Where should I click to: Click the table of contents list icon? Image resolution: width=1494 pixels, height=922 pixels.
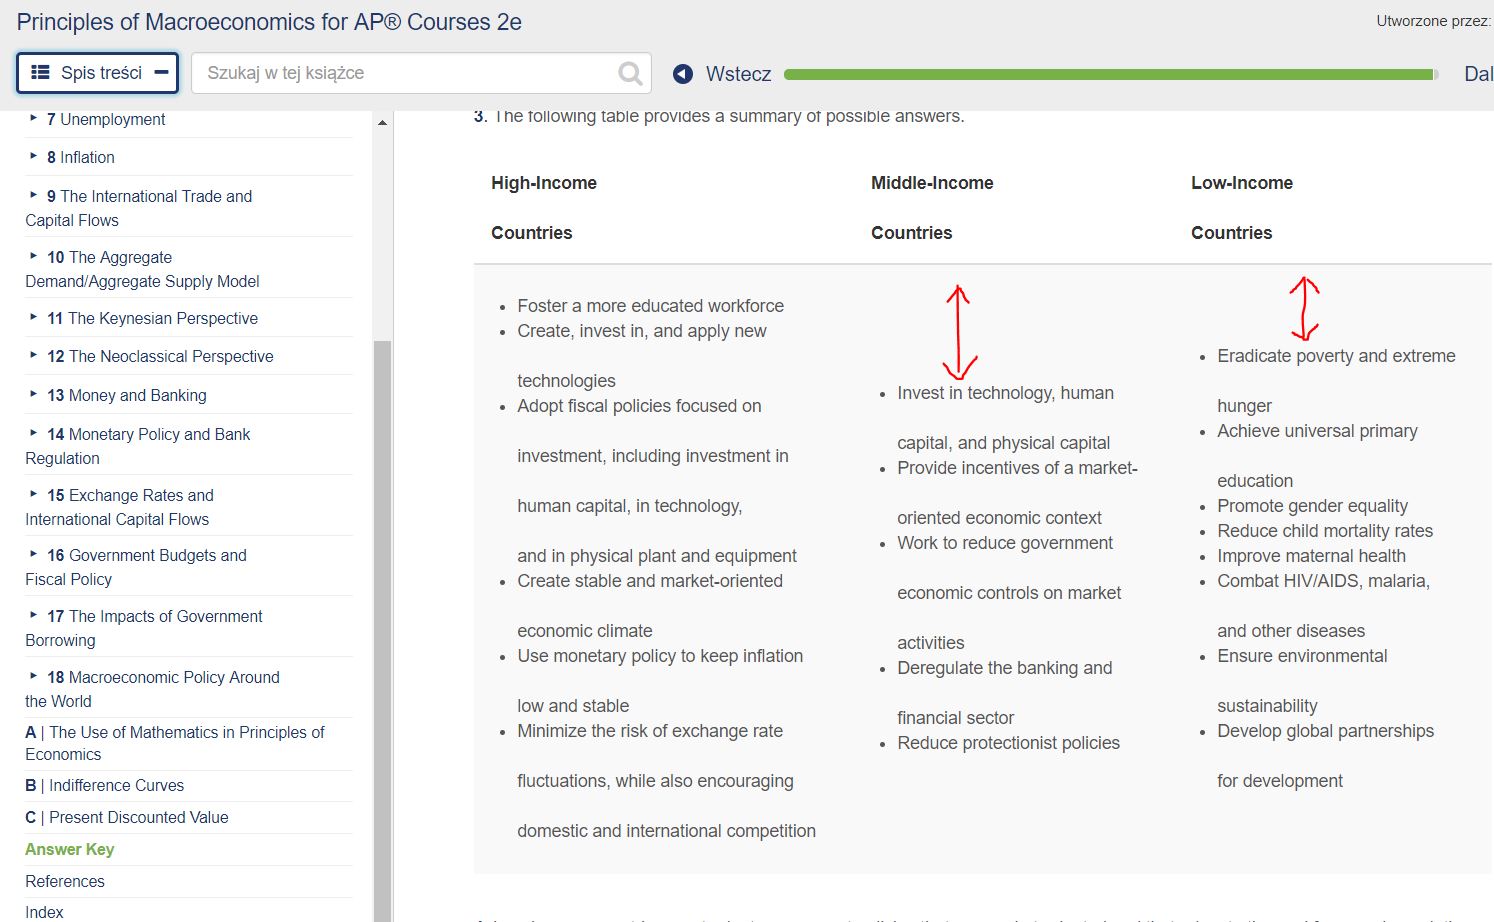pyautogui.click(x=39, y=72)
